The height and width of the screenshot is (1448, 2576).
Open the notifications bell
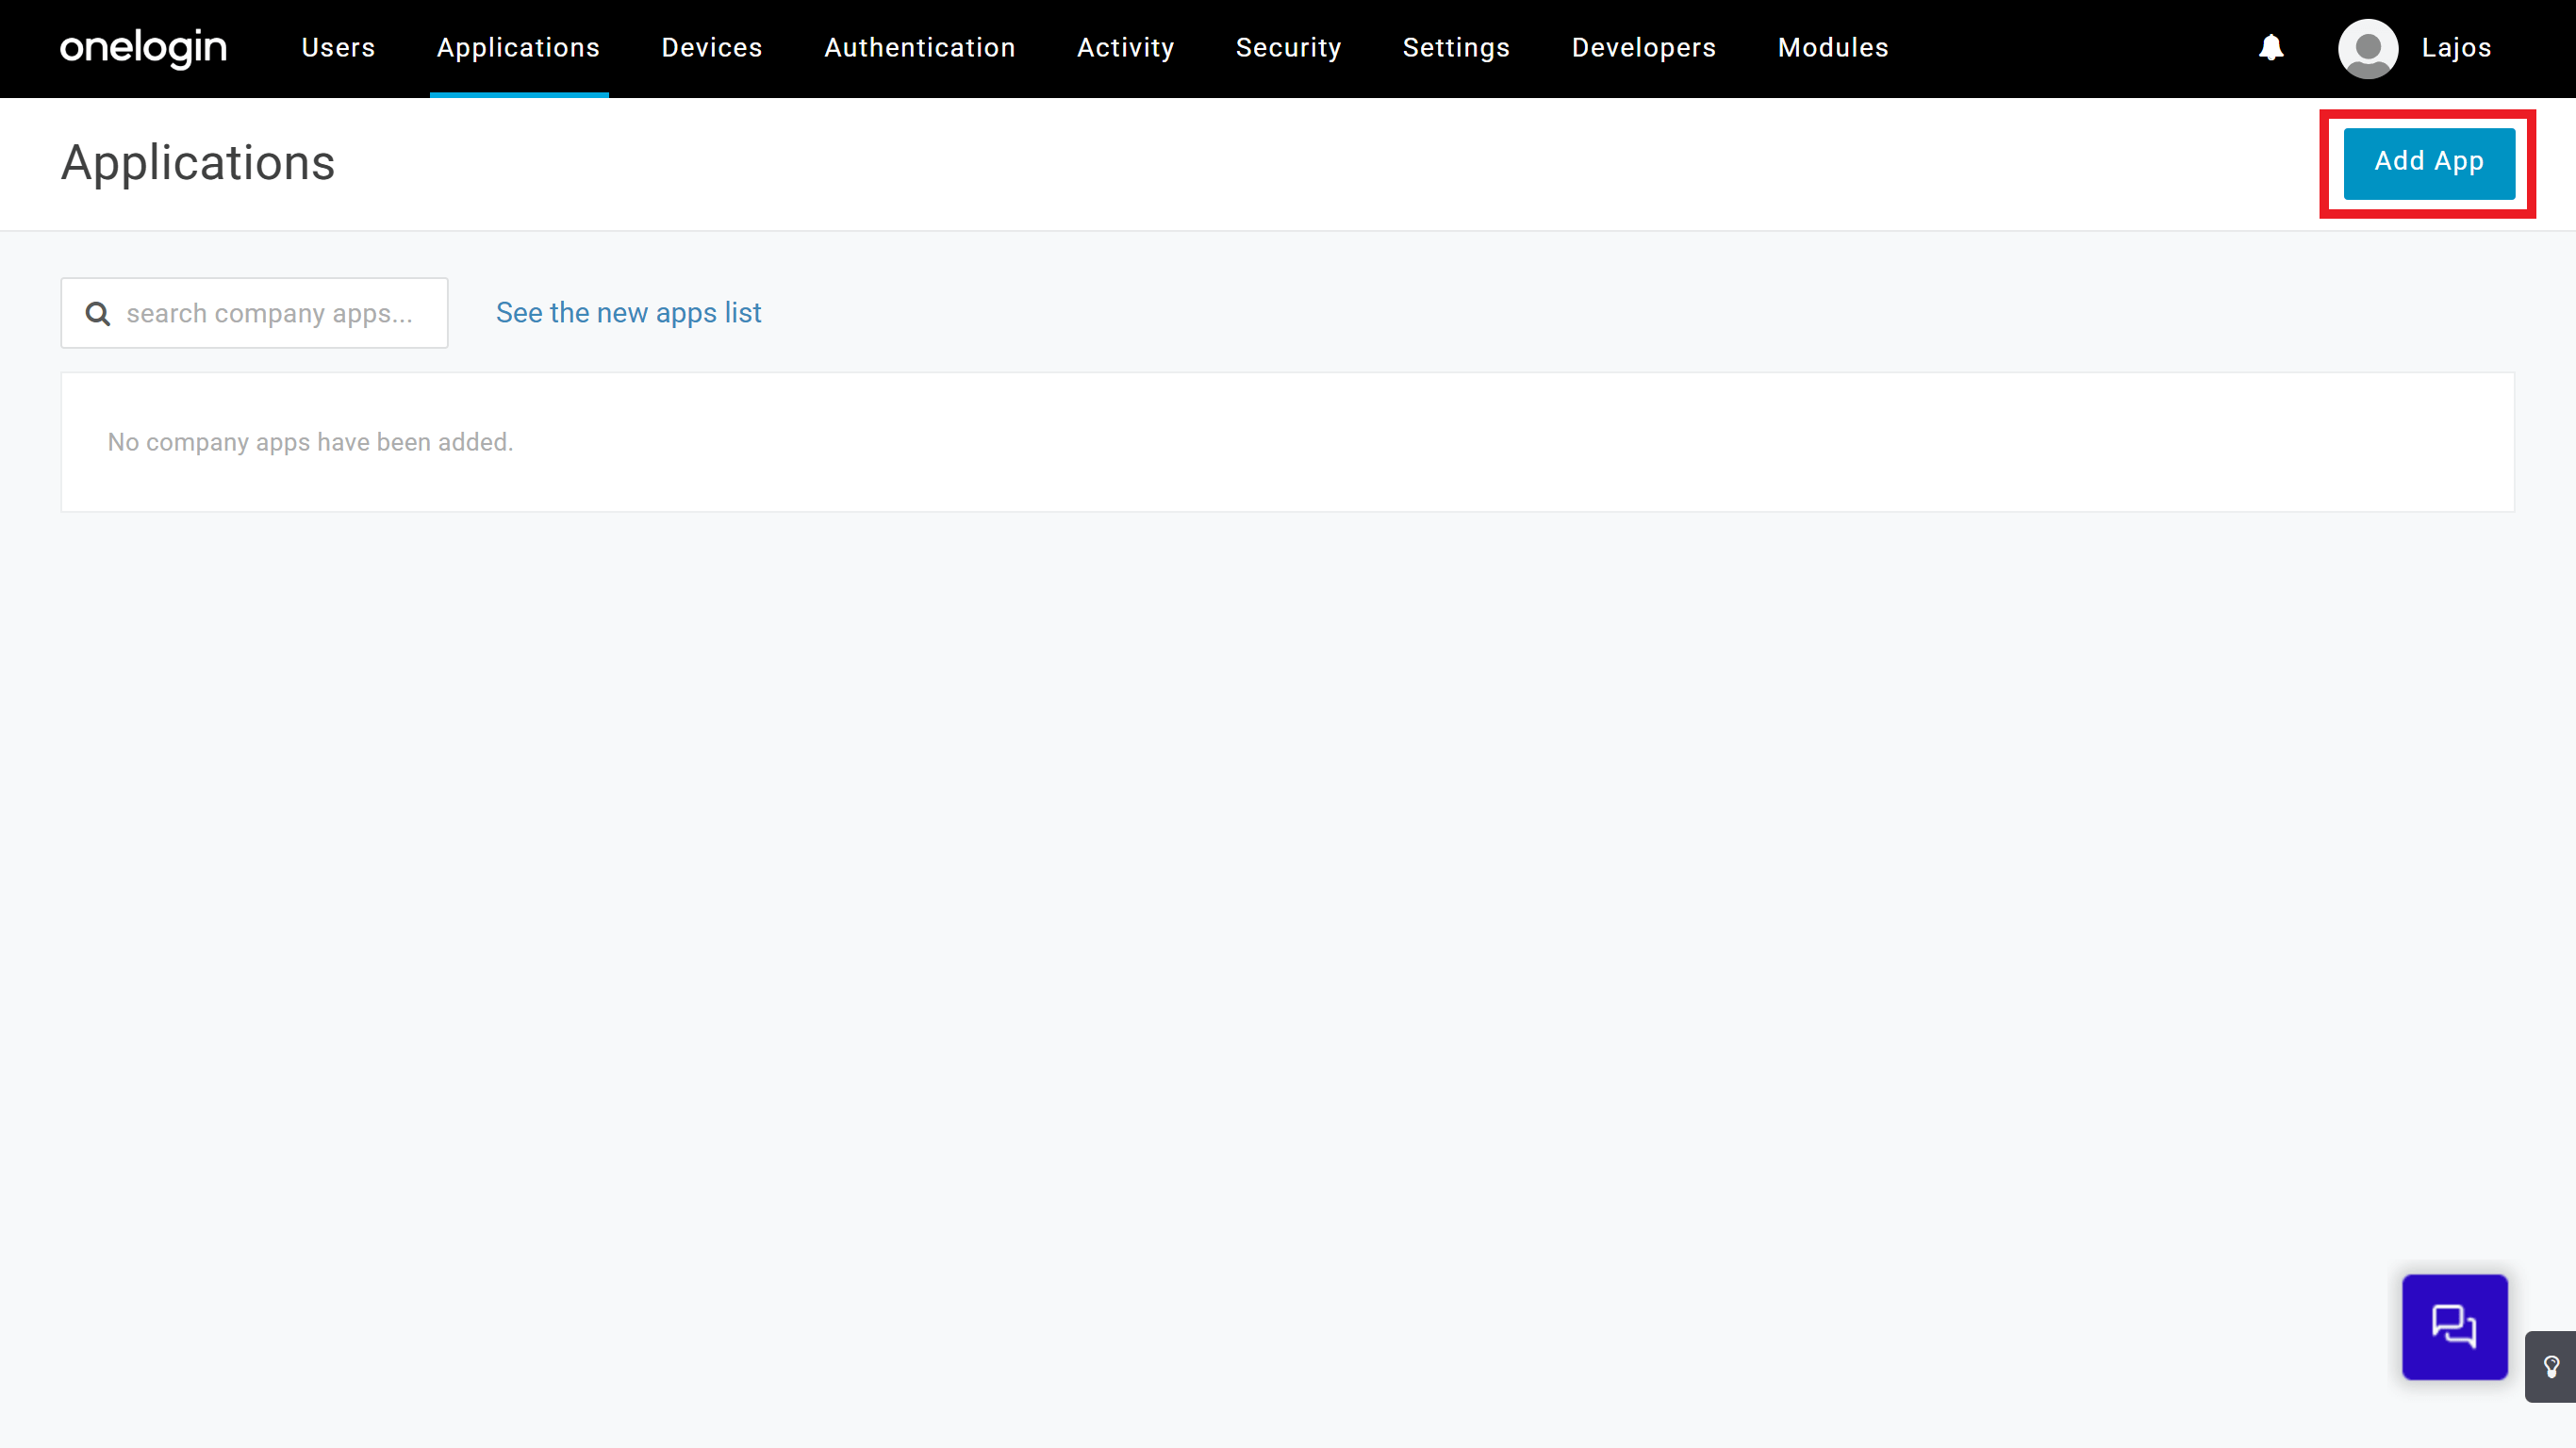tap(2272, 48)
